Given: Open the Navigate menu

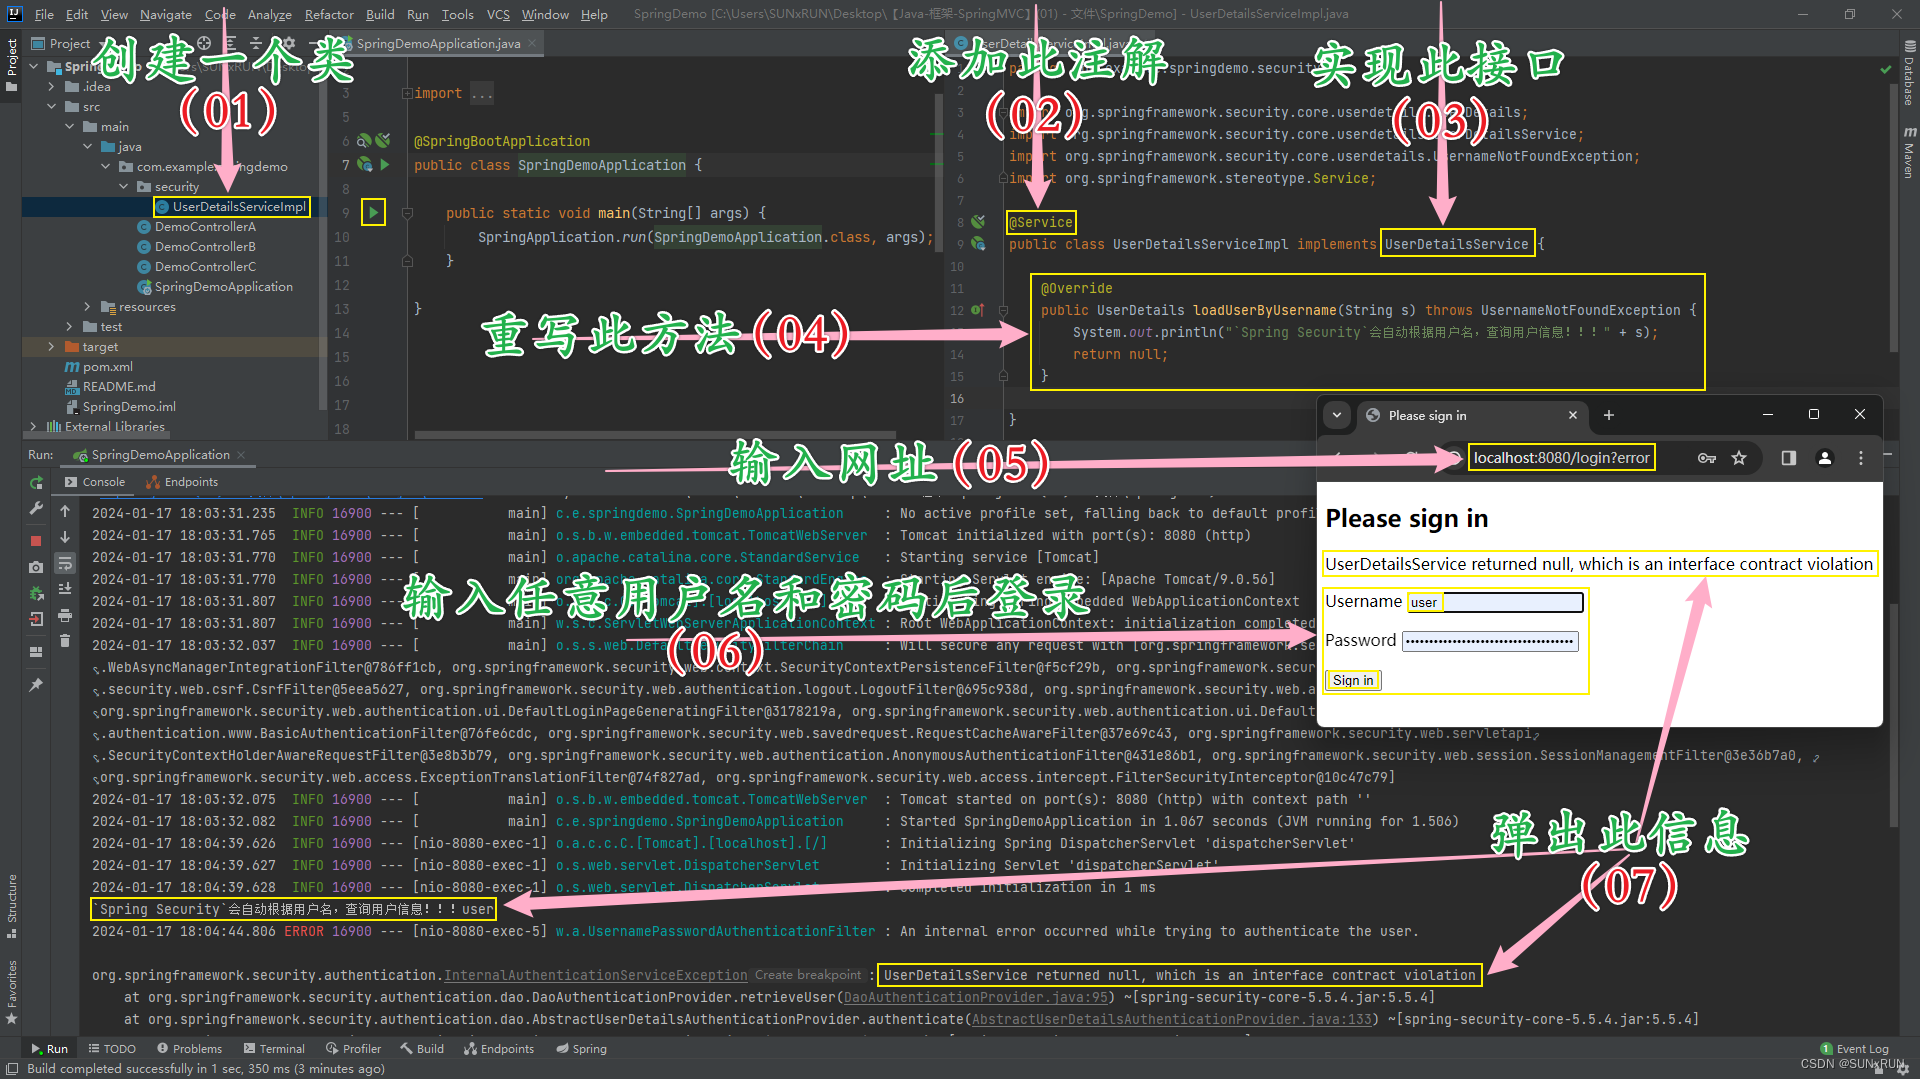Looking at the screenshot, I should [x=165, y=14].
